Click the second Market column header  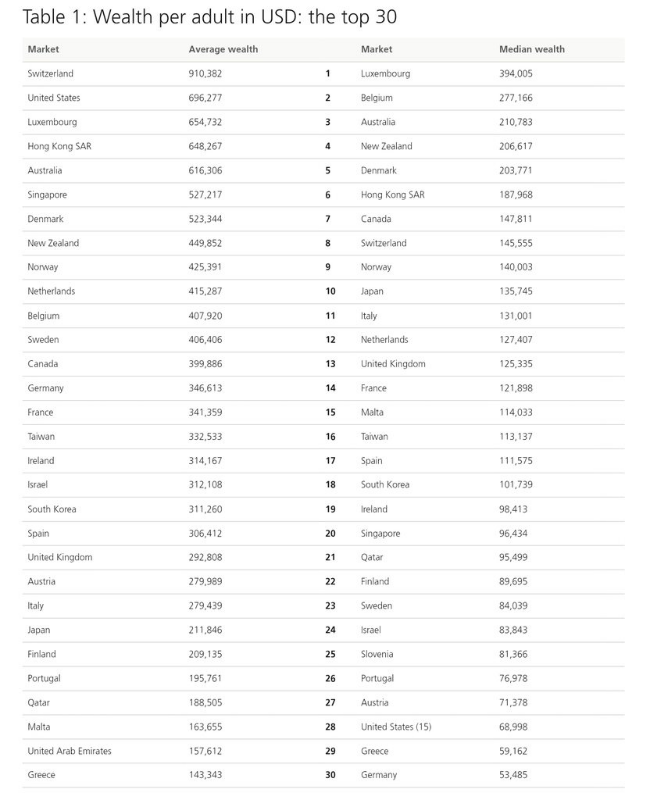(x=377, y=49)
